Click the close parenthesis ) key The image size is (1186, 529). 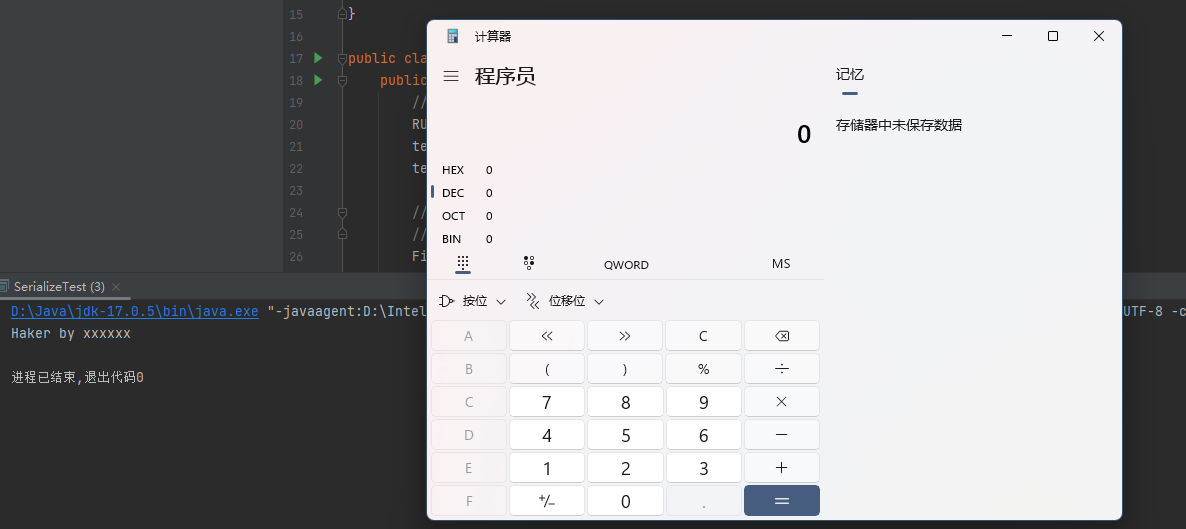click(625, 369)
